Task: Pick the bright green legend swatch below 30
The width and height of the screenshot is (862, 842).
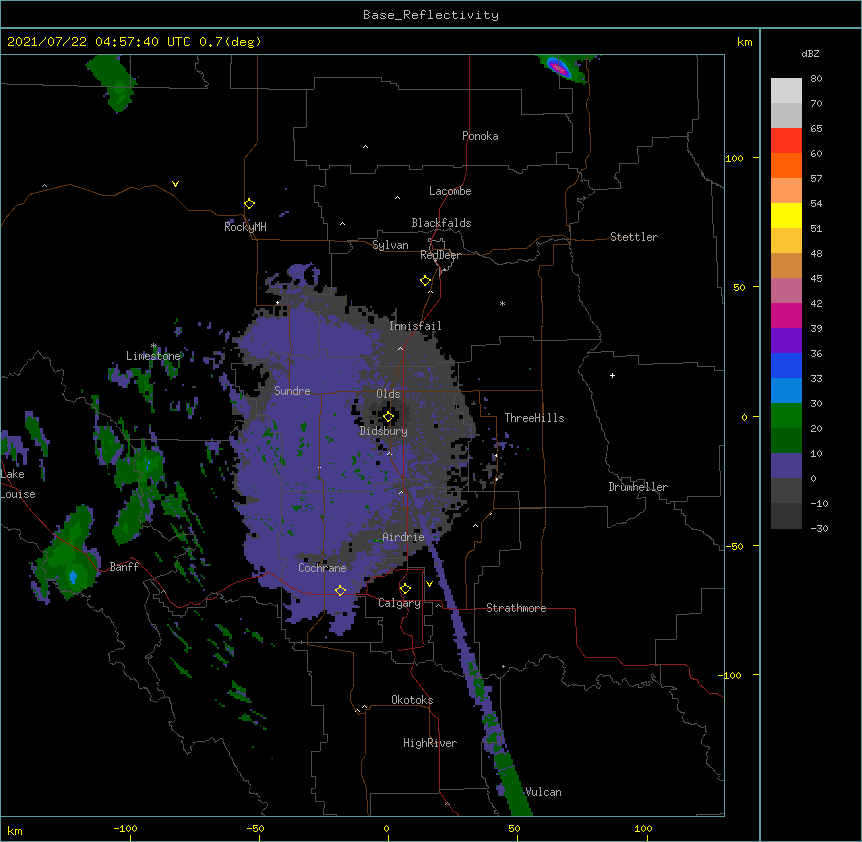Action: [786, 416]
